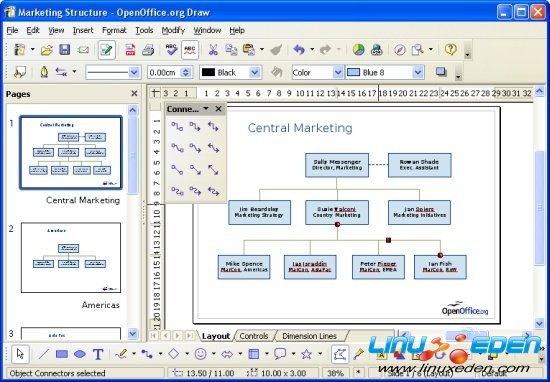
Task: Select the Rectangle drawing tool
Action: [62, 354]
